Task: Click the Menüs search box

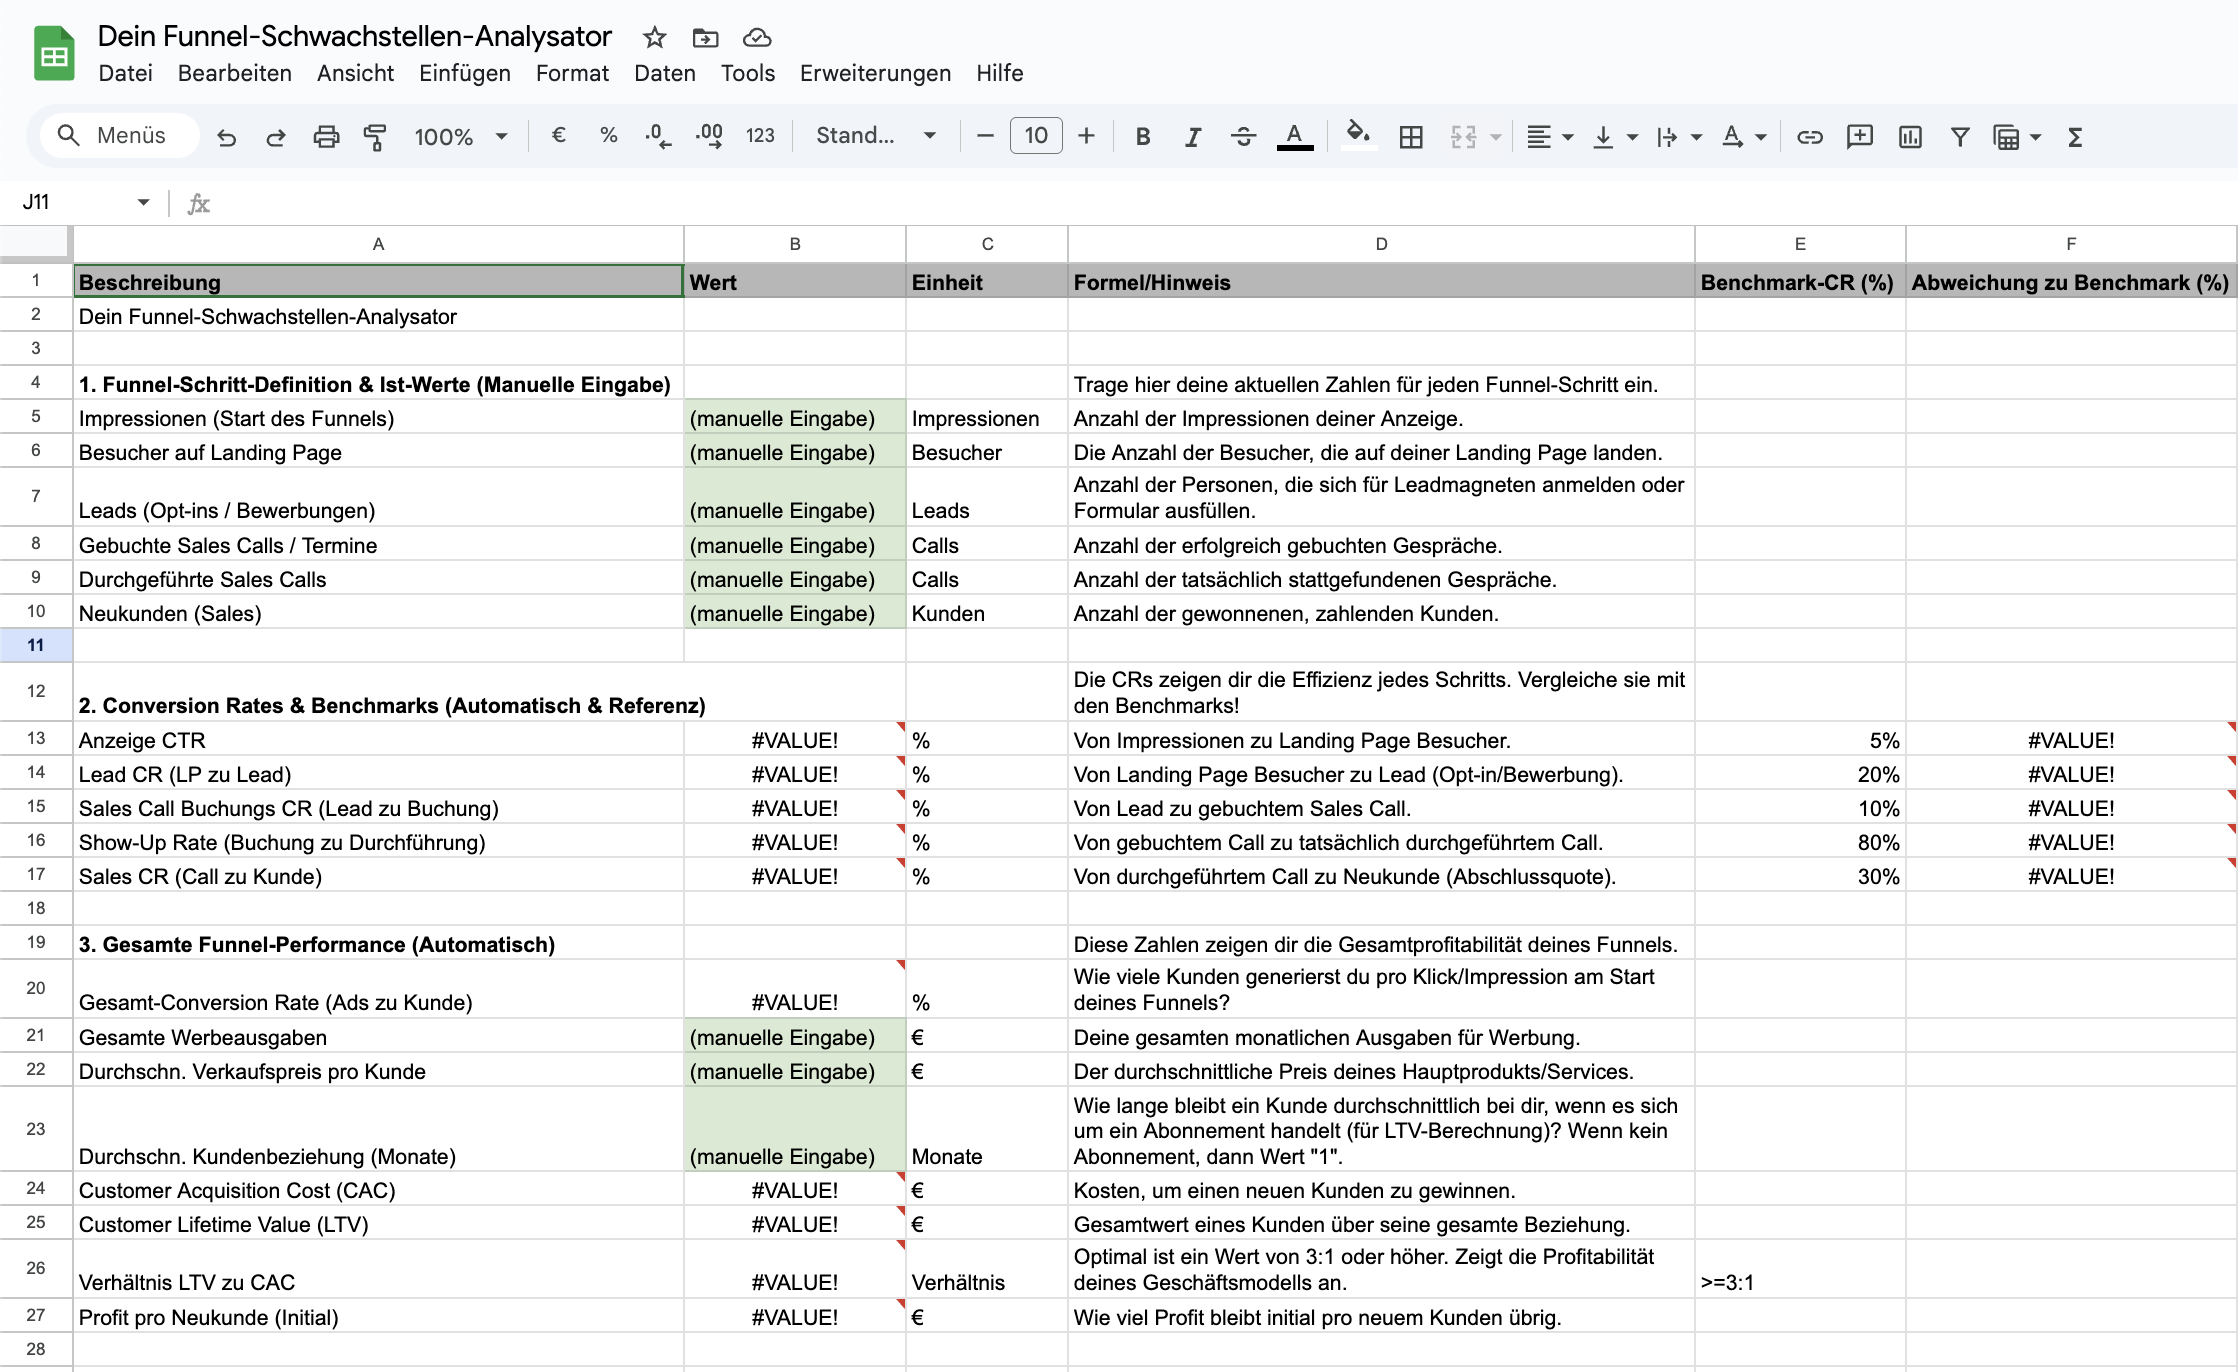Action: pyautogui.click(x=118, y=136)
